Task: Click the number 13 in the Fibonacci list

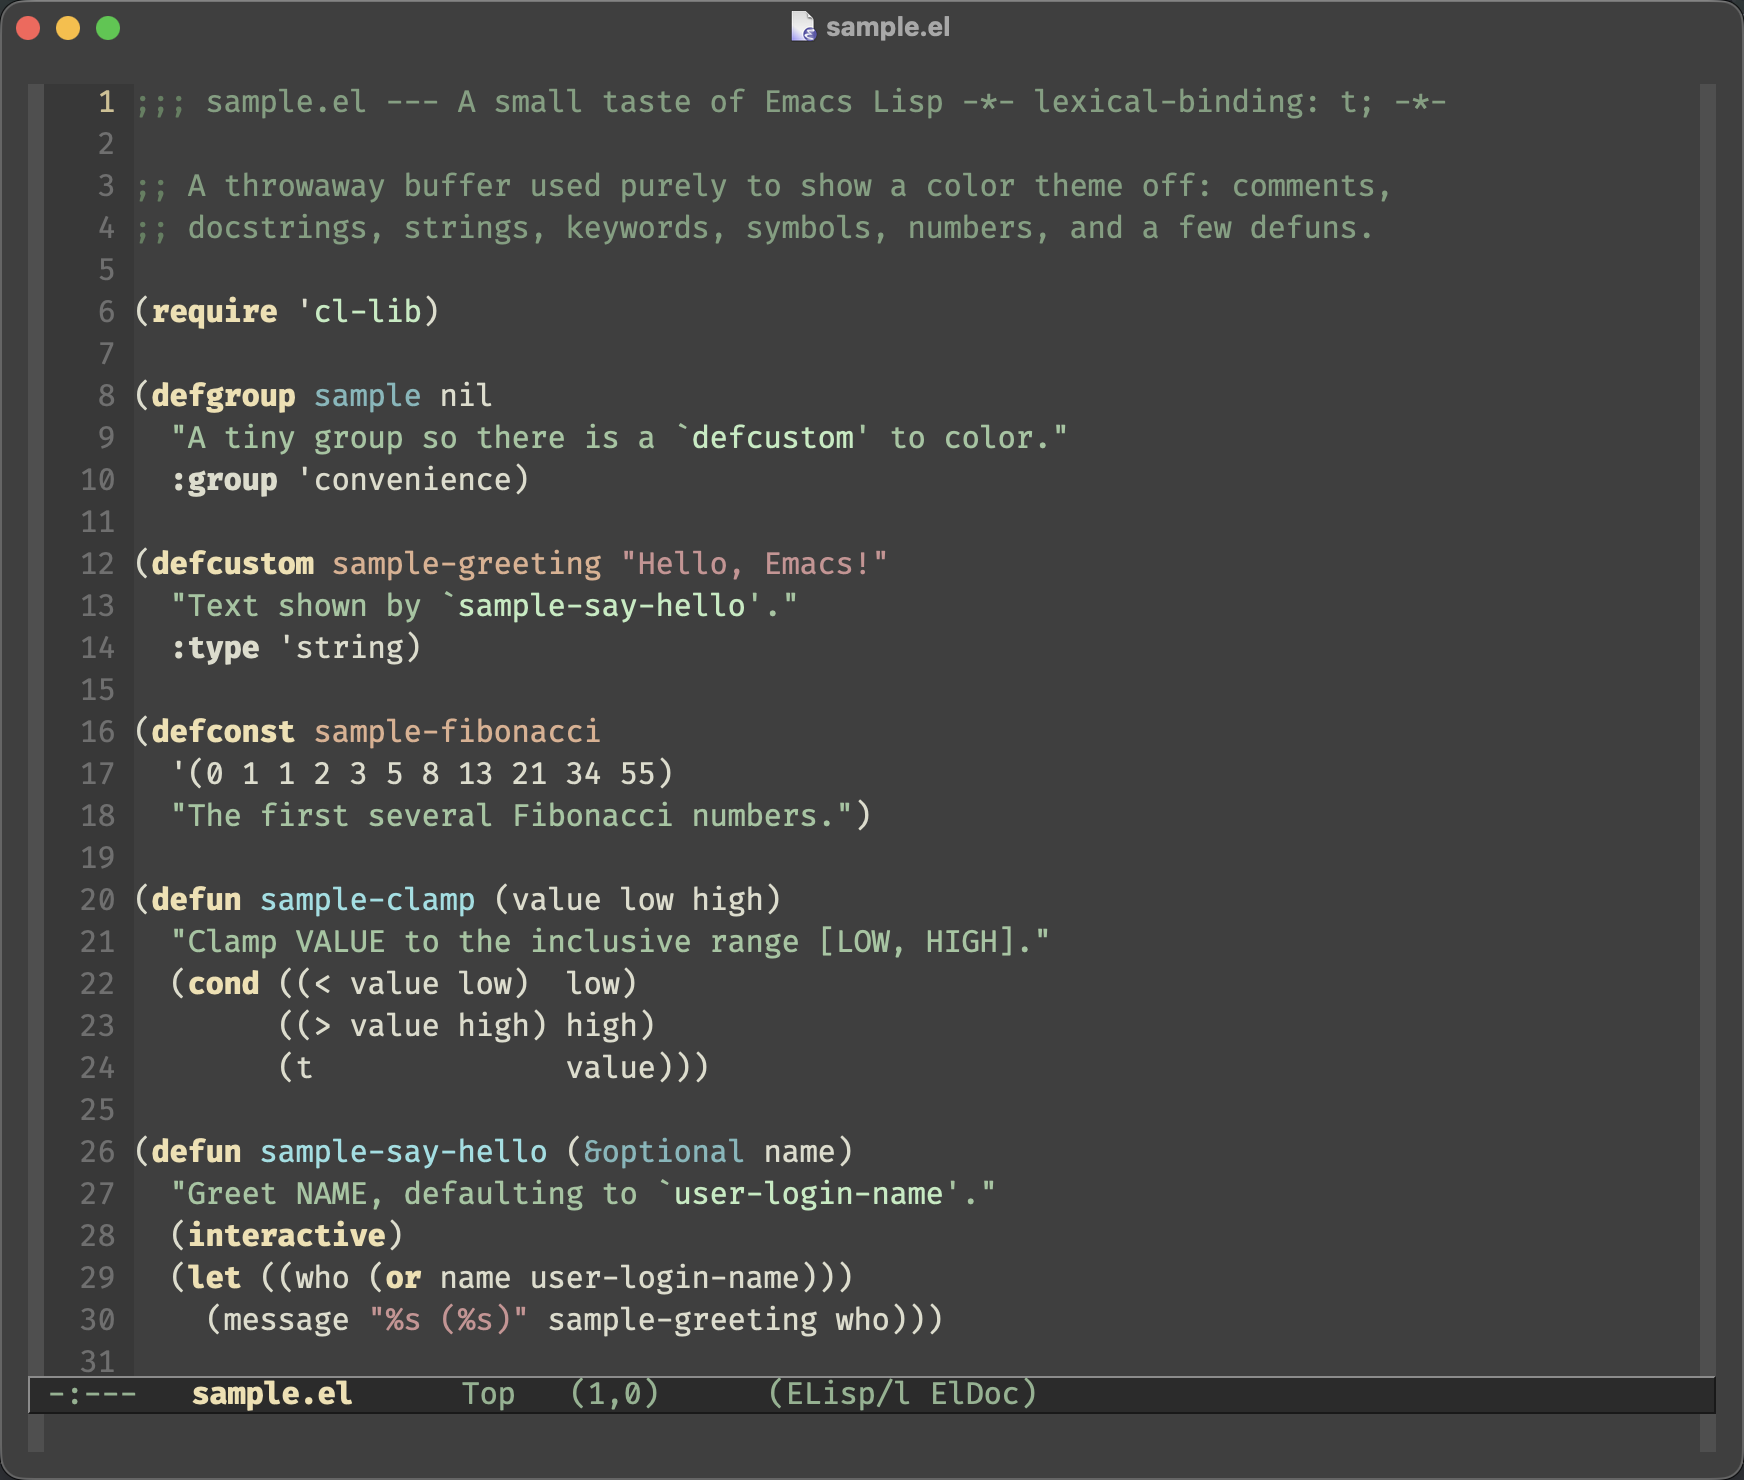Action: pos(476,774)
